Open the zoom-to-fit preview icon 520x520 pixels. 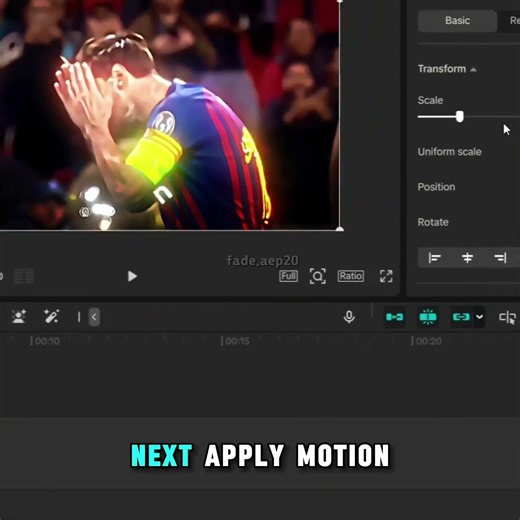pyautogui.click(x=317, y=276)
